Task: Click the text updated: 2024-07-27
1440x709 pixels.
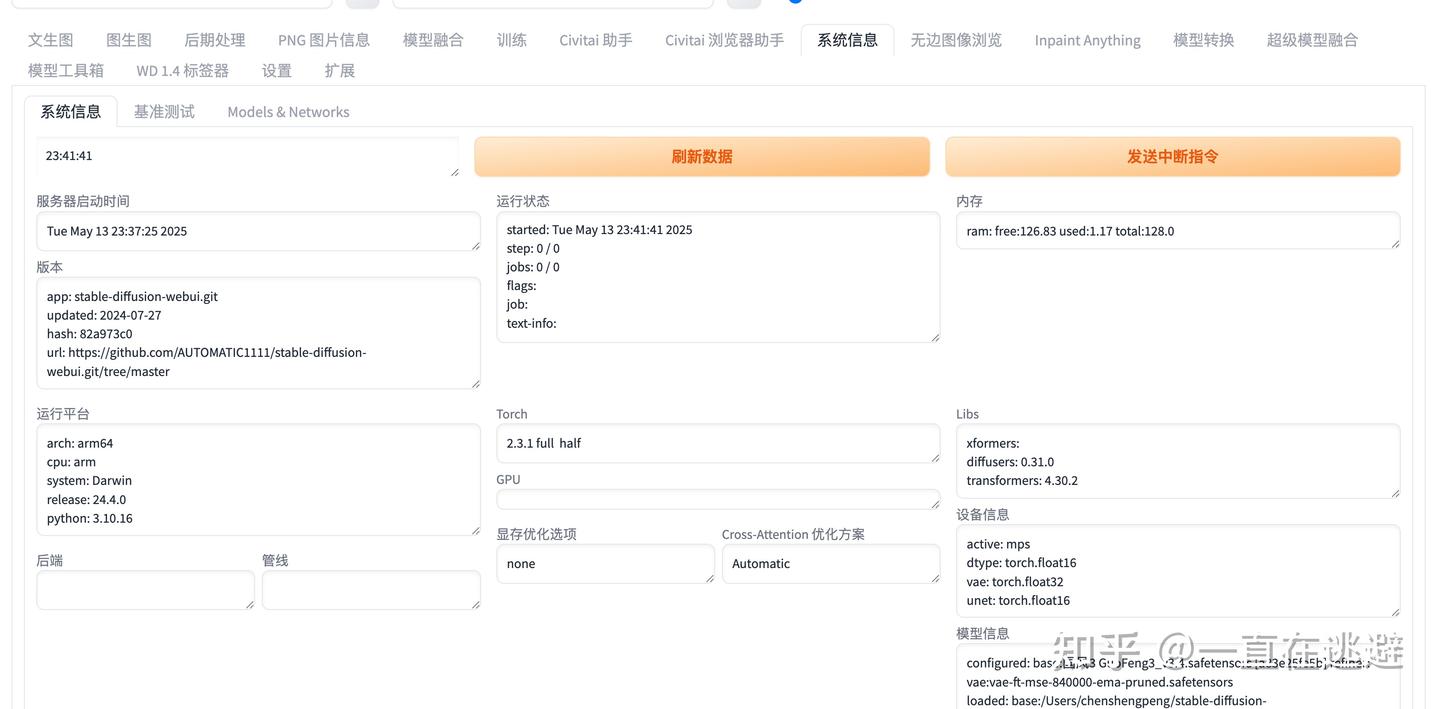Action: coord(104,315)
